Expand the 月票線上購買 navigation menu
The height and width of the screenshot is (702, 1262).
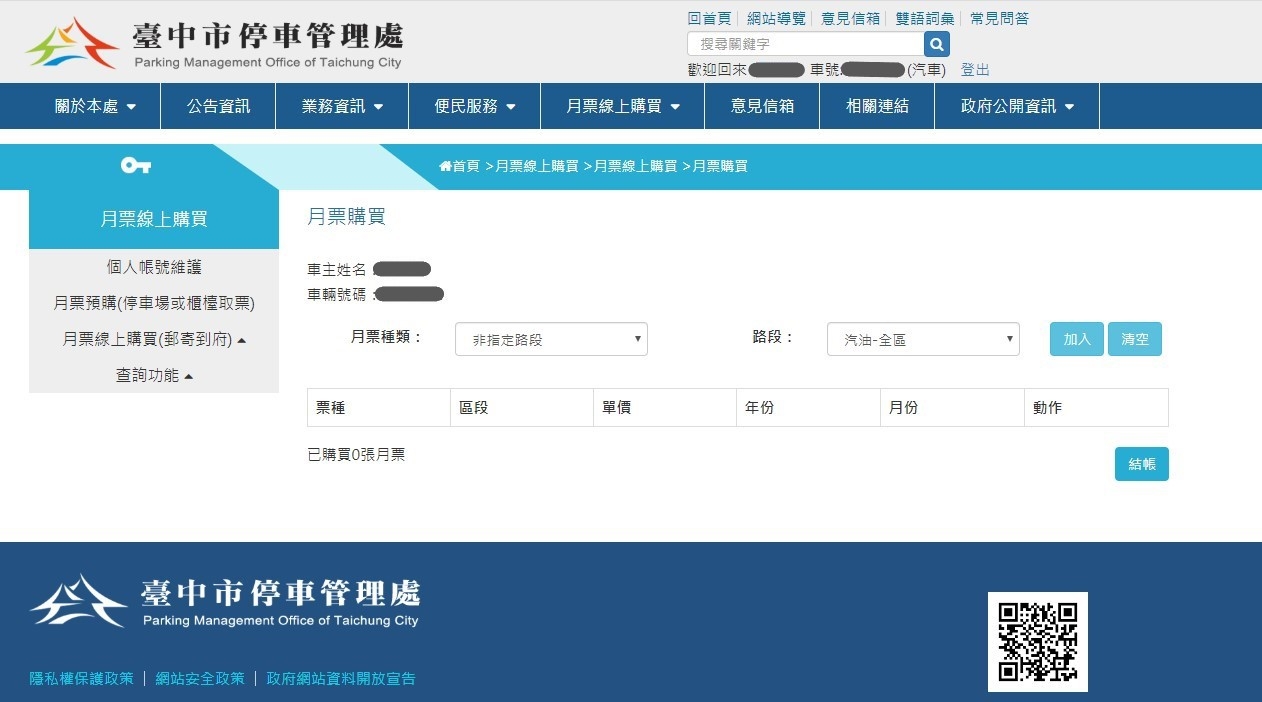click(x=621, y=105)
